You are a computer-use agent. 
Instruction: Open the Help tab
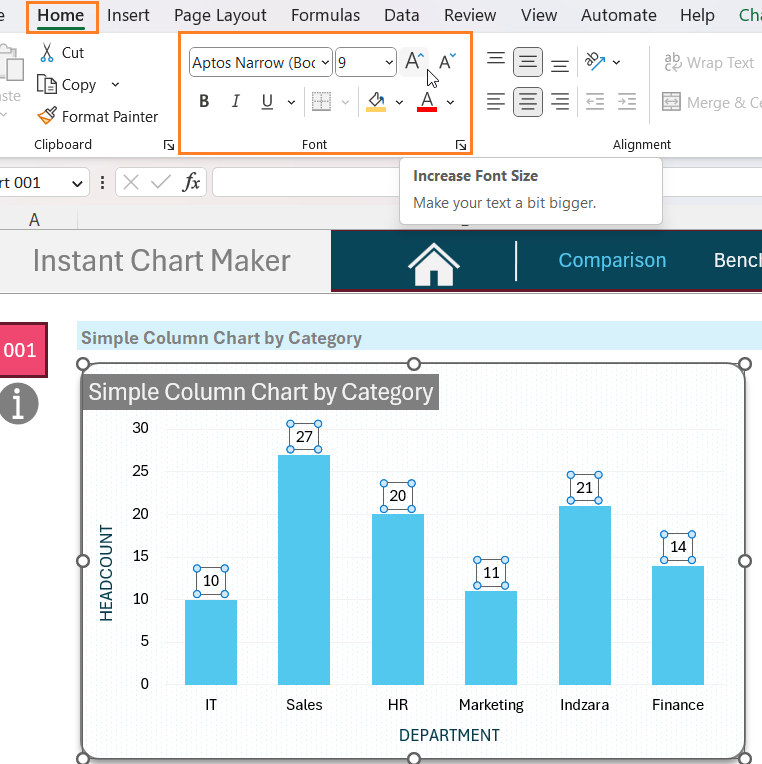click(698, 16)
